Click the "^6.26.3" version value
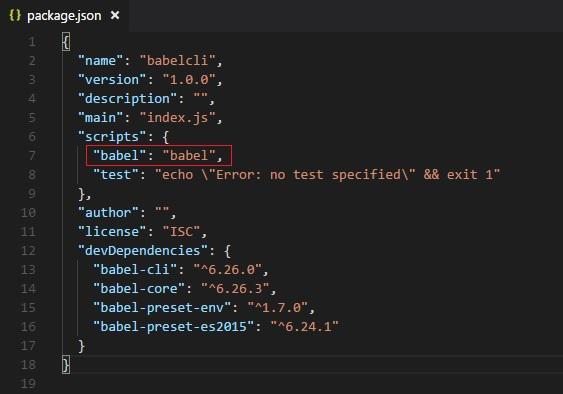563x394 pixels. pyautogui.click(x=235, y=288)
